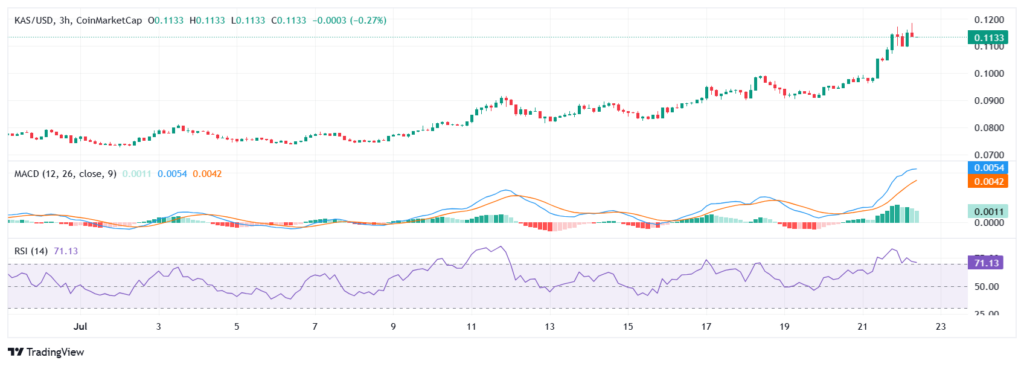Select the 3h interval label
Screen dimensions: 1024x366
coord(64,20)
